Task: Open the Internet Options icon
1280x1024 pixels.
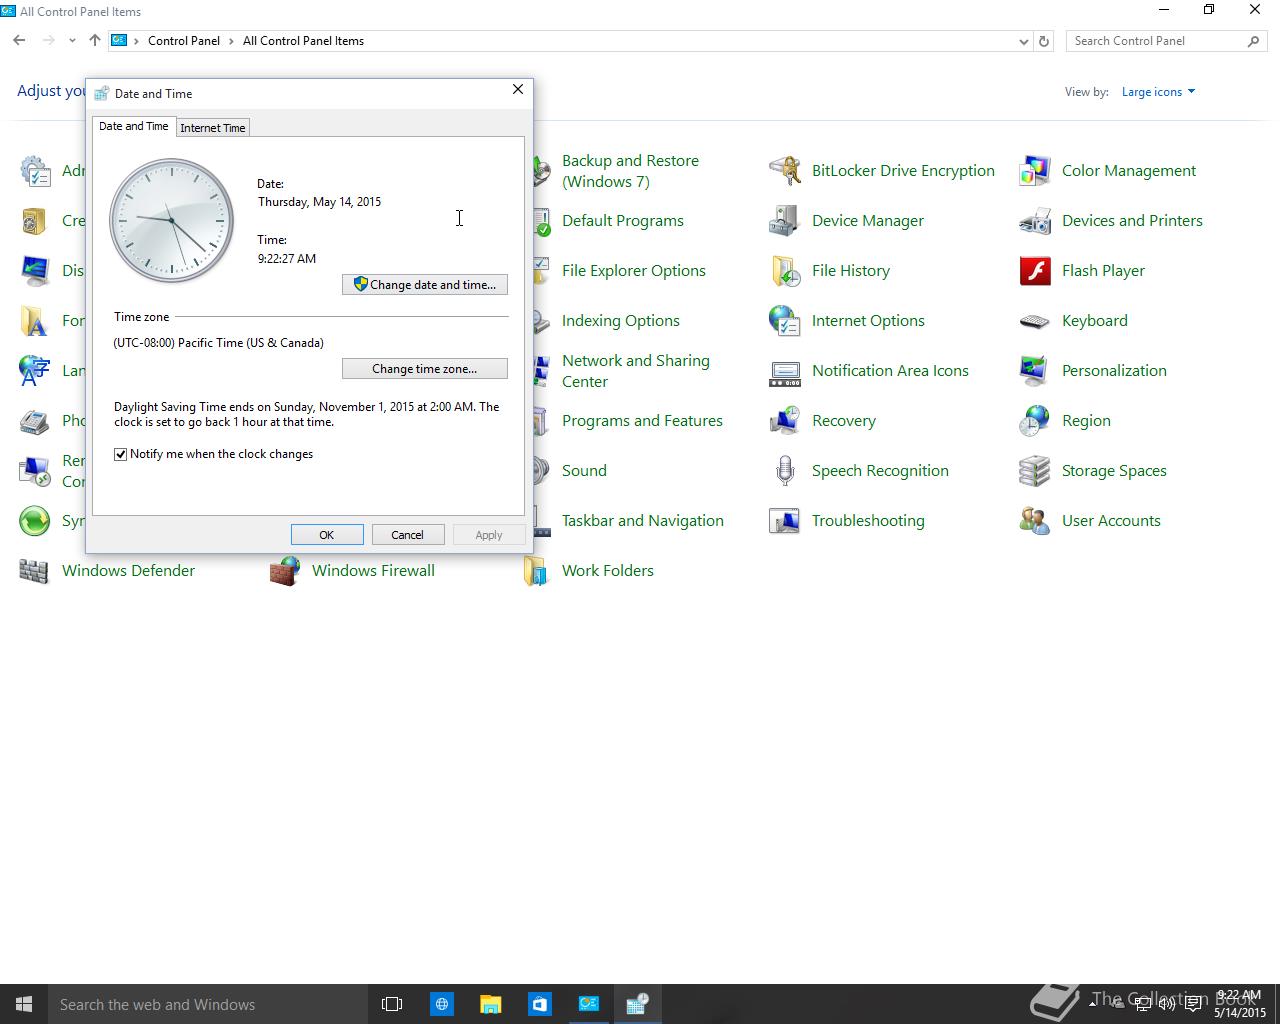Action: (784, 321)
